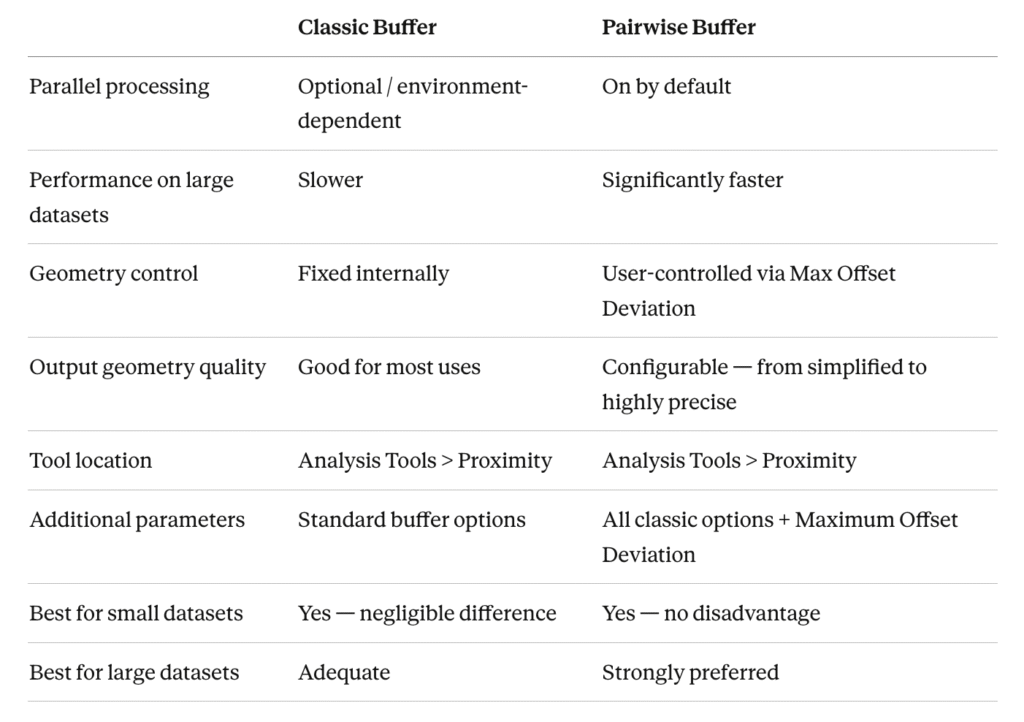The image size is (1024, 722).
Task: Click the "Performance on large datasets" row label
Action: pos(131,197)
